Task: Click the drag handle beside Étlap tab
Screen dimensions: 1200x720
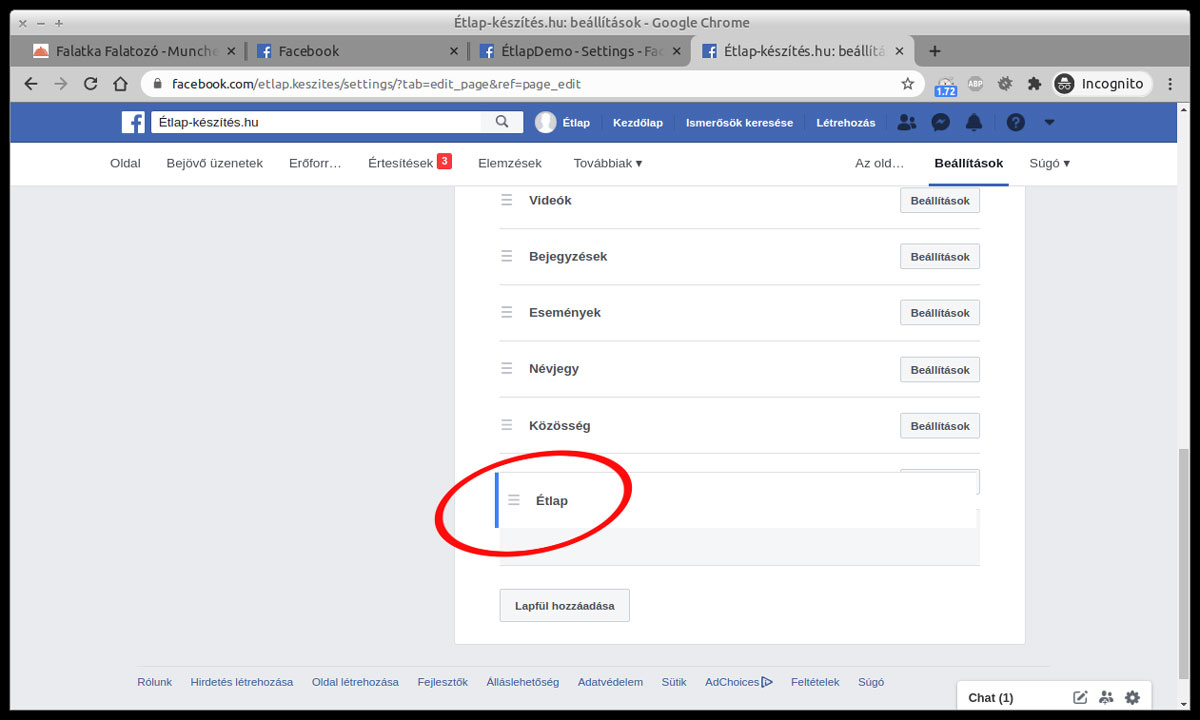Action: click(x=514, y=500)
